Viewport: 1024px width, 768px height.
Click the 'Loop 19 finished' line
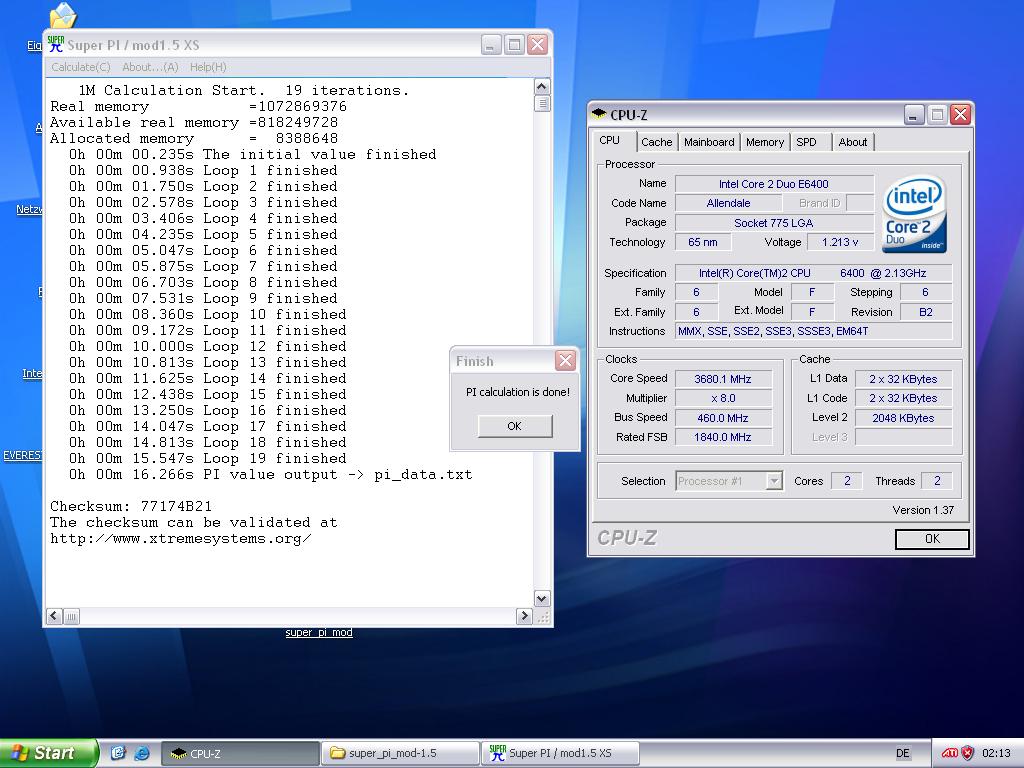208,458
